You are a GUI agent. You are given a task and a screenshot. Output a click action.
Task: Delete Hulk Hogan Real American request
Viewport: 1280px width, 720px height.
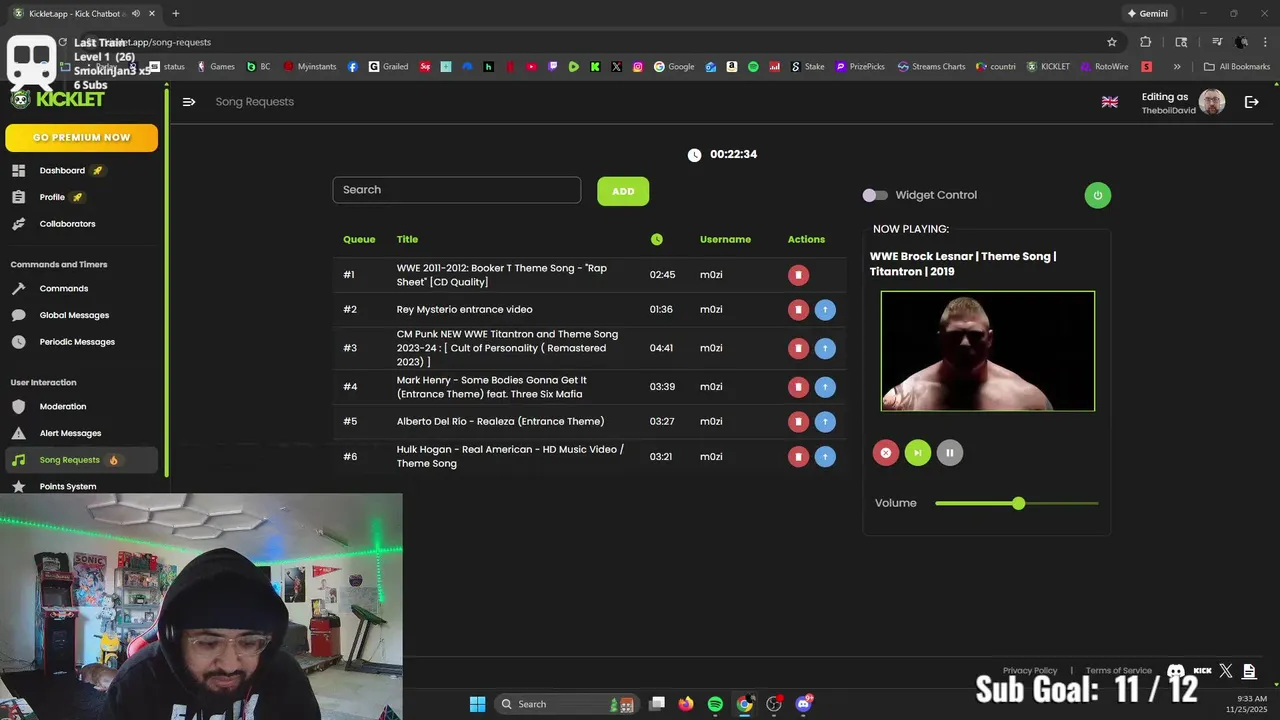click(798, 457)
